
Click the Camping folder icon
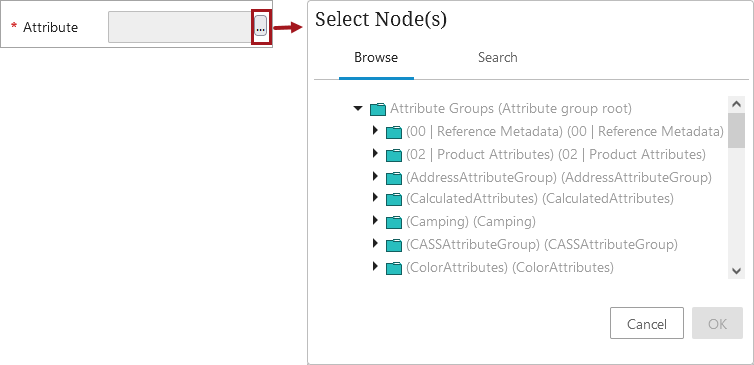tap(394, 222)
